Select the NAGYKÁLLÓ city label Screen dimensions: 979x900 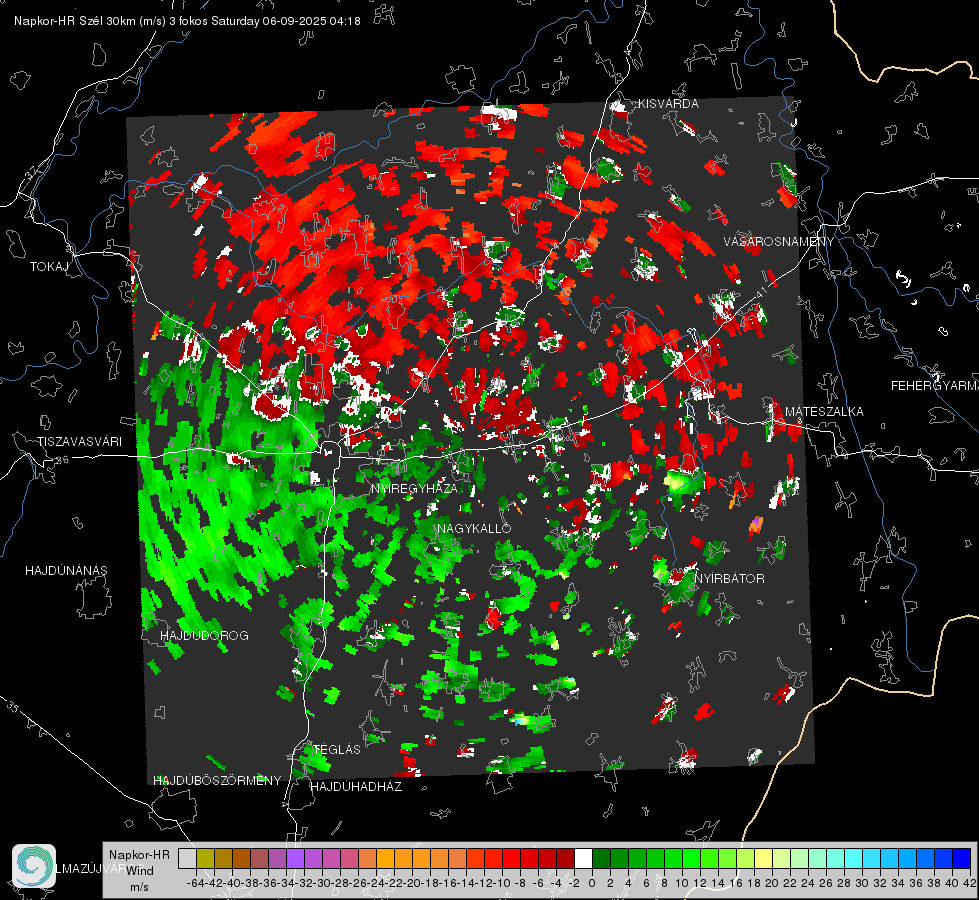coord(474,528)
